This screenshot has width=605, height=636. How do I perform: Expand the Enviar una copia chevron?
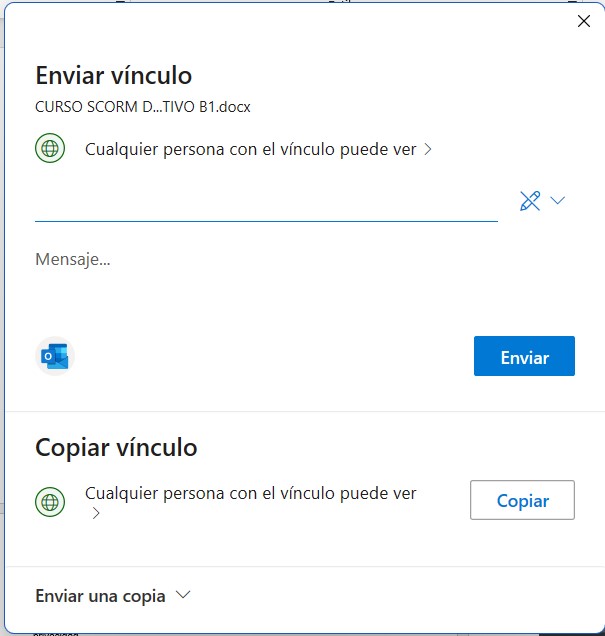coord(183,595)
